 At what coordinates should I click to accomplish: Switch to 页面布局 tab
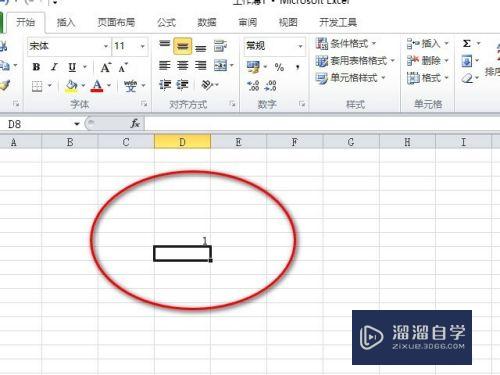pyautogui.click(x=116, y=22)
